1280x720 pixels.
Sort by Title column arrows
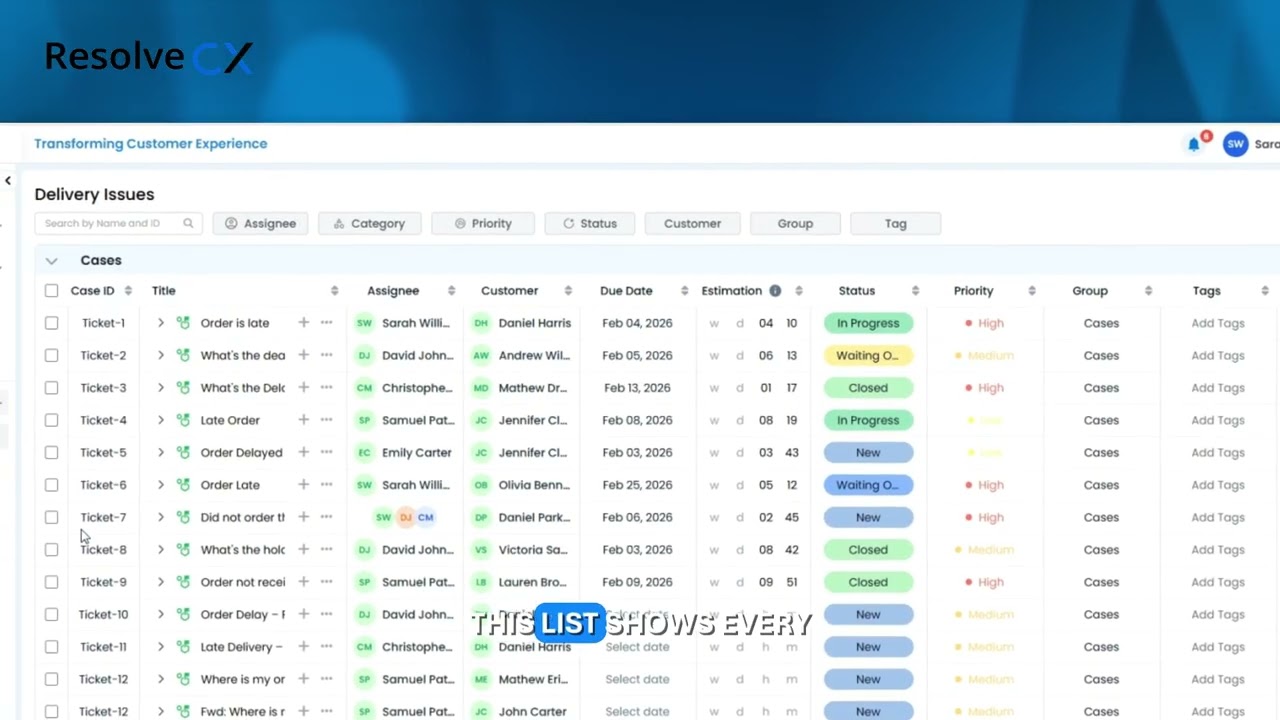(334, 291)
